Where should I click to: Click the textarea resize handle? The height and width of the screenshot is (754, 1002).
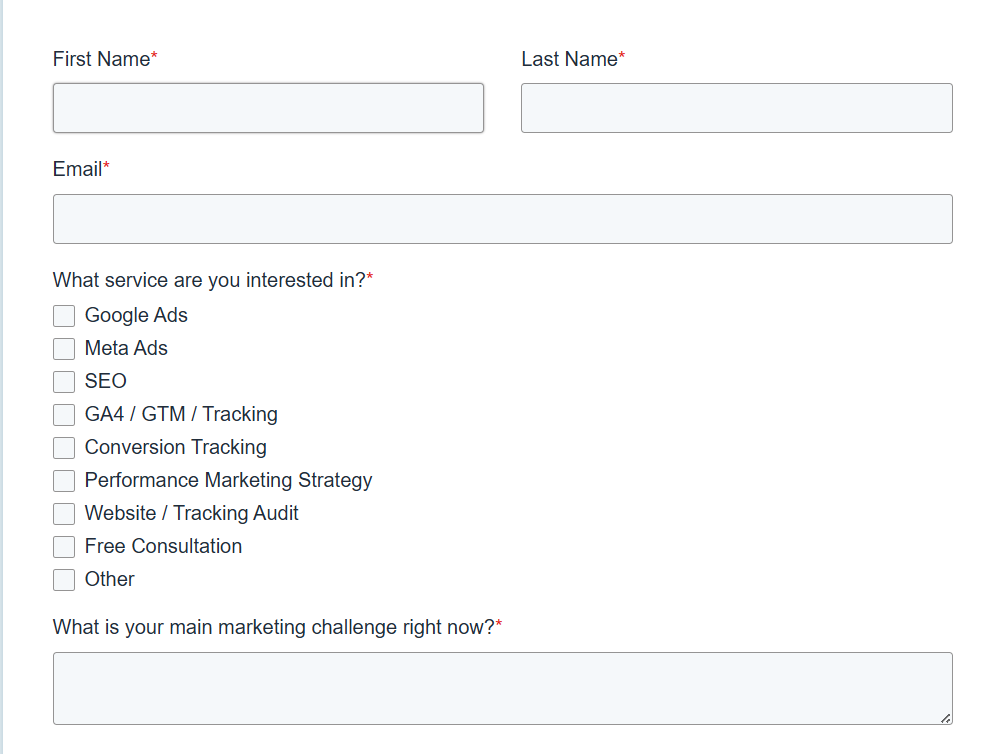(946, 718)
